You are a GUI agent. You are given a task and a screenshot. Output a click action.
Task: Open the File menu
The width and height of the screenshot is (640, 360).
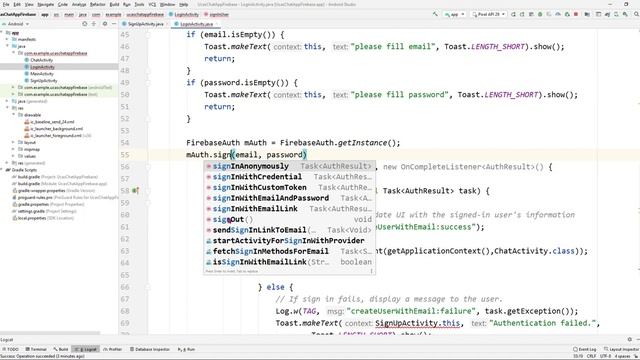click(x=6, y=4)
